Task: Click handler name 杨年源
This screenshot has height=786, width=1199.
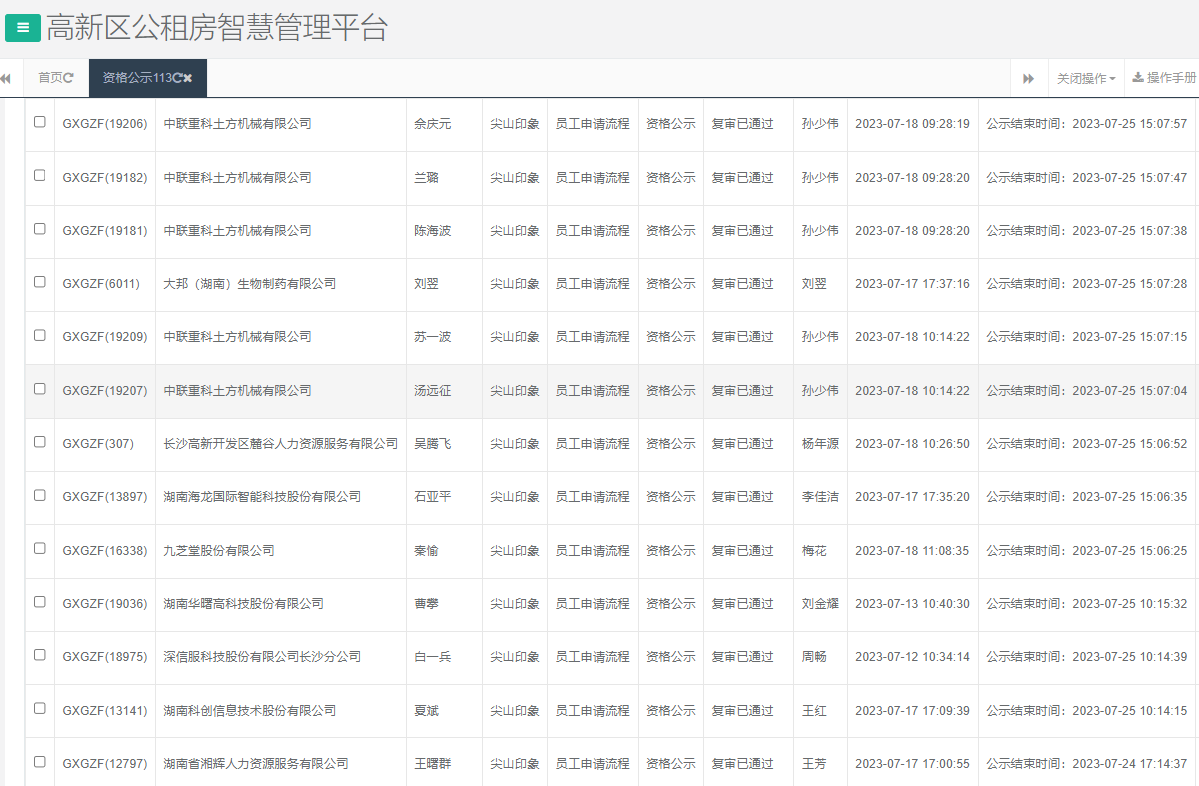Action: coord(820,443)
